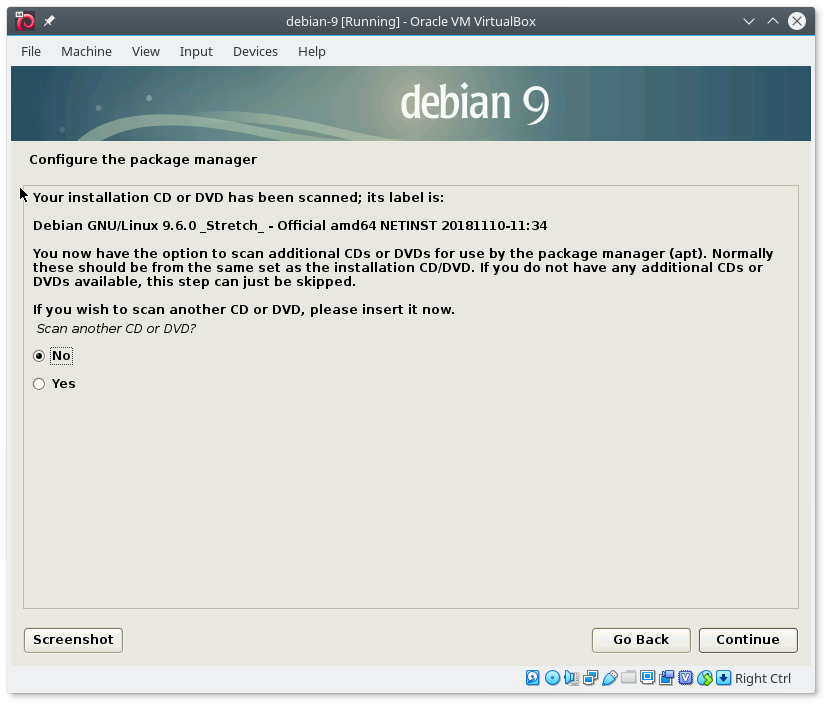Select the "No" radio option
The height and width of the screenshot is (706, 828).
pyautogui.click(x=39, y=356)
